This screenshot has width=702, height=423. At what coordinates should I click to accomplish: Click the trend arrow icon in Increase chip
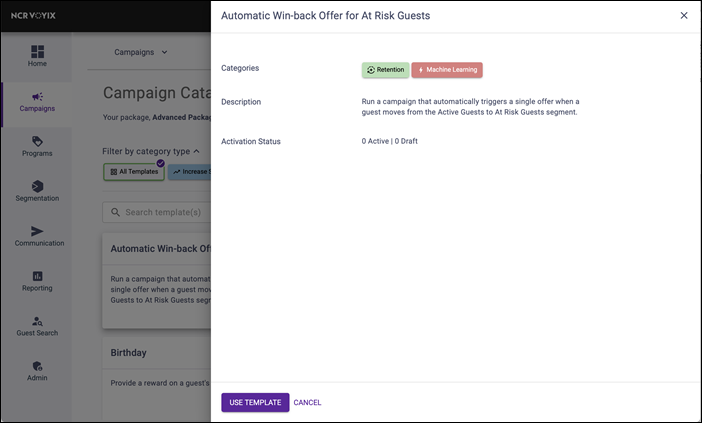click(x=176, y=172)
